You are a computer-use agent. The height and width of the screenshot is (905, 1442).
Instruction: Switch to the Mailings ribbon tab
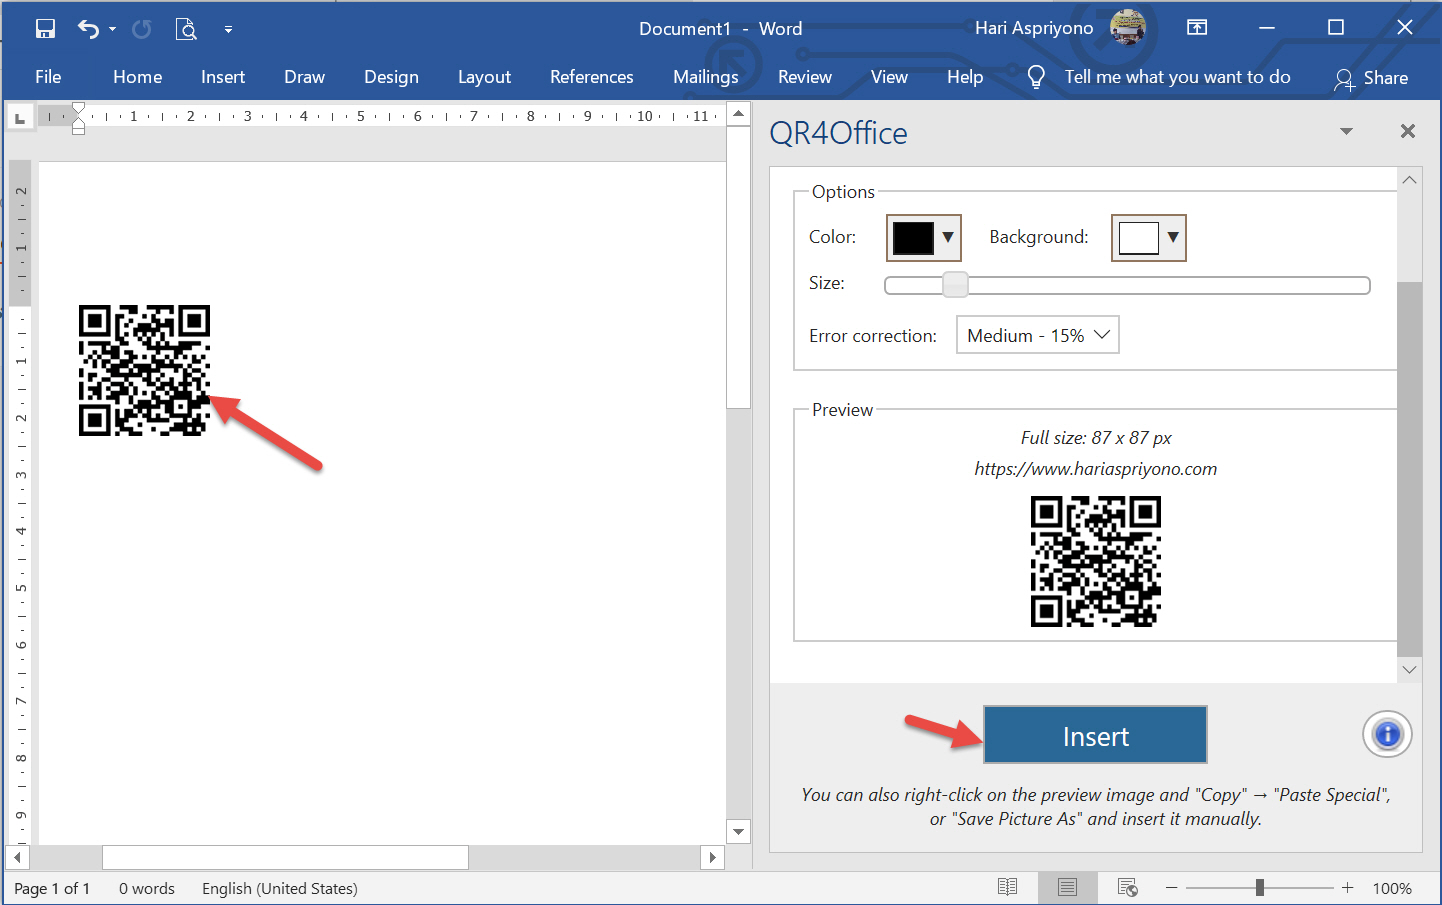pos(705,76)
